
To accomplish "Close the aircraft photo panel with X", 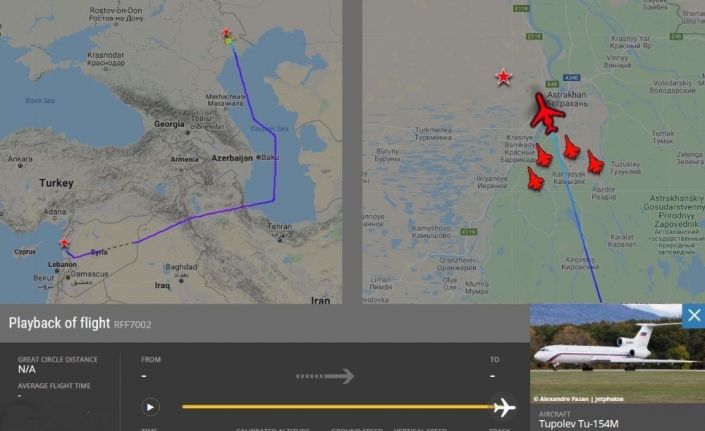I will point(693,316).
